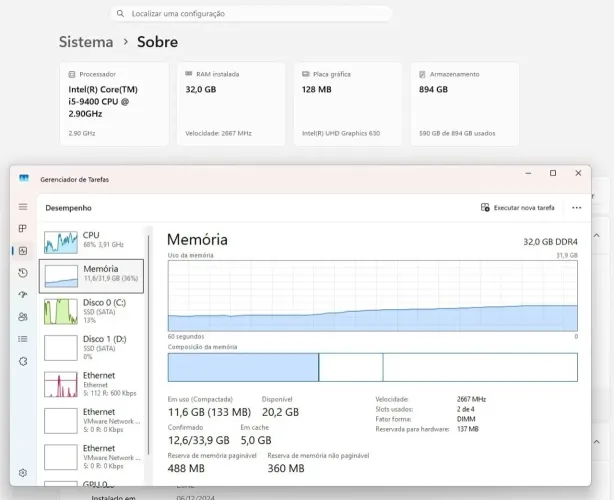Click the Memória heading in the detail pane

[197, 240]
